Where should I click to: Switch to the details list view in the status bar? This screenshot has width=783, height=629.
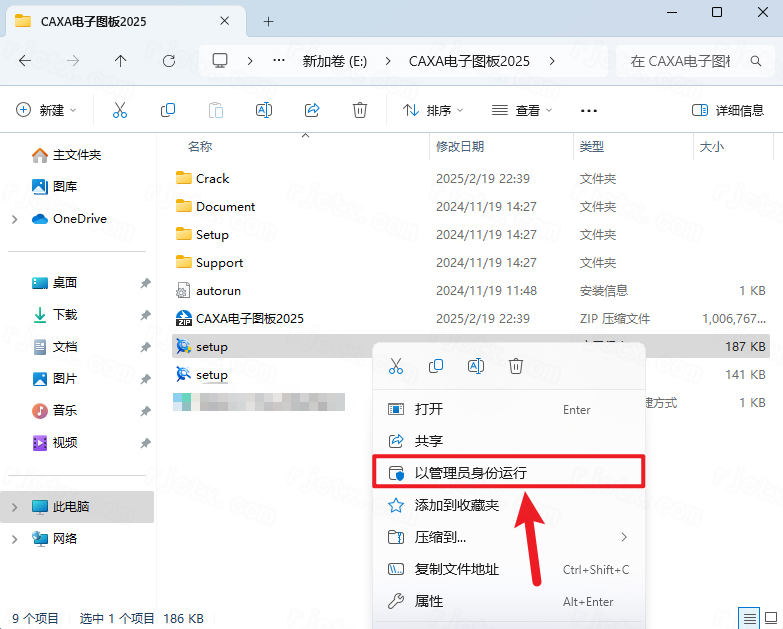(x=748, y=618)
